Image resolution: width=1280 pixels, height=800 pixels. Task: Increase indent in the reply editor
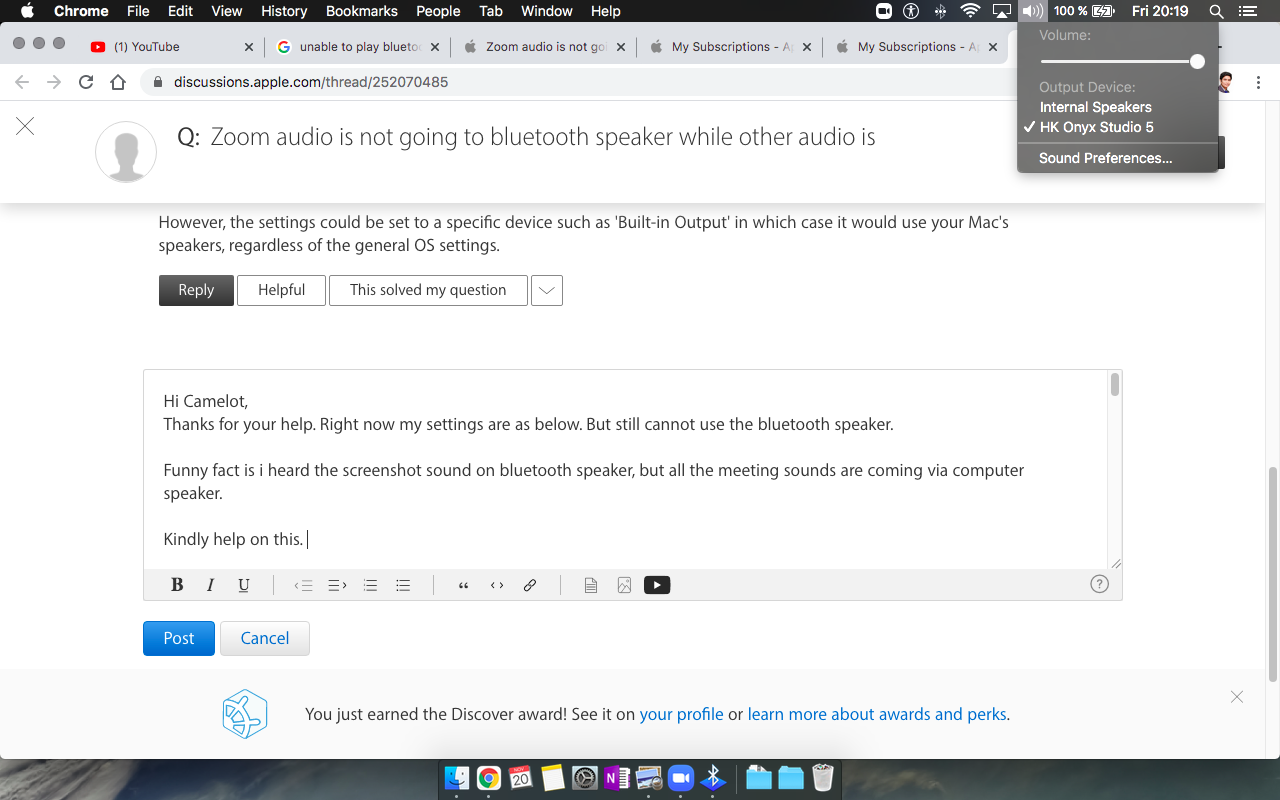(337, 585)
